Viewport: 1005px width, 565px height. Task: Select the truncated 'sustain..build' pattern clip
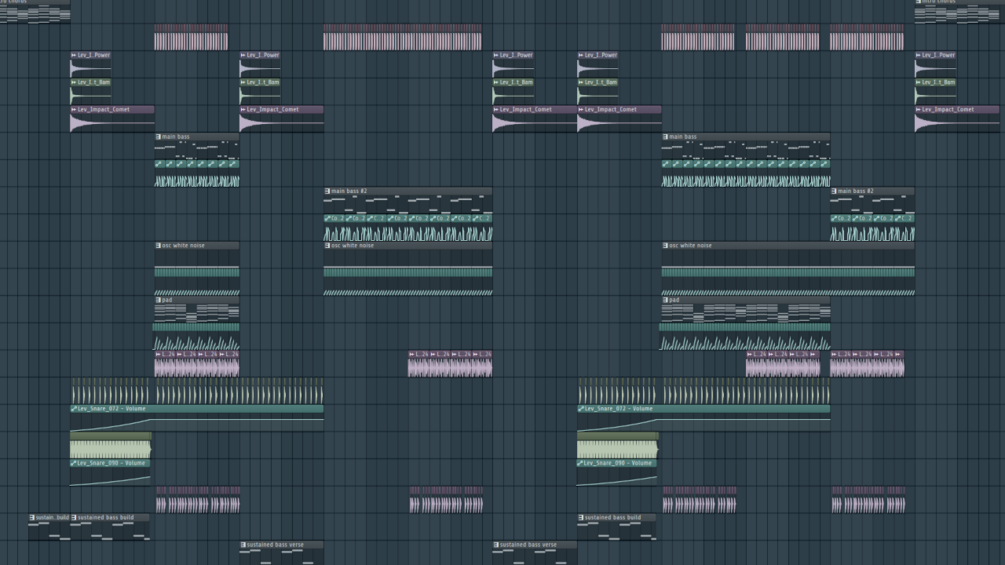click(49, 527)
